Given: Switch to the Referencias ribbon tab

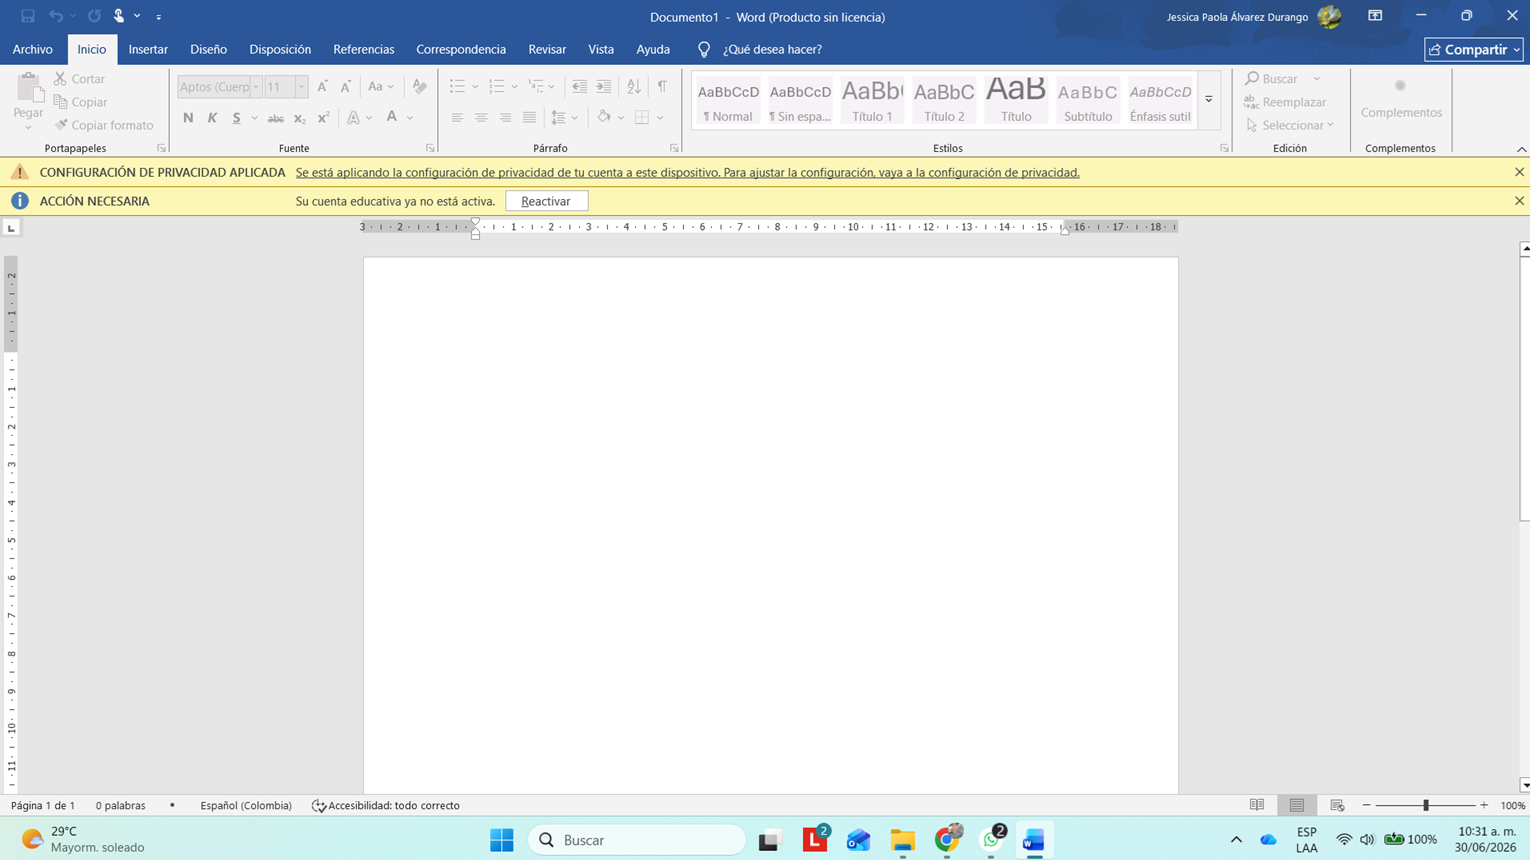Looking at the screenshot, I should 363,49.
